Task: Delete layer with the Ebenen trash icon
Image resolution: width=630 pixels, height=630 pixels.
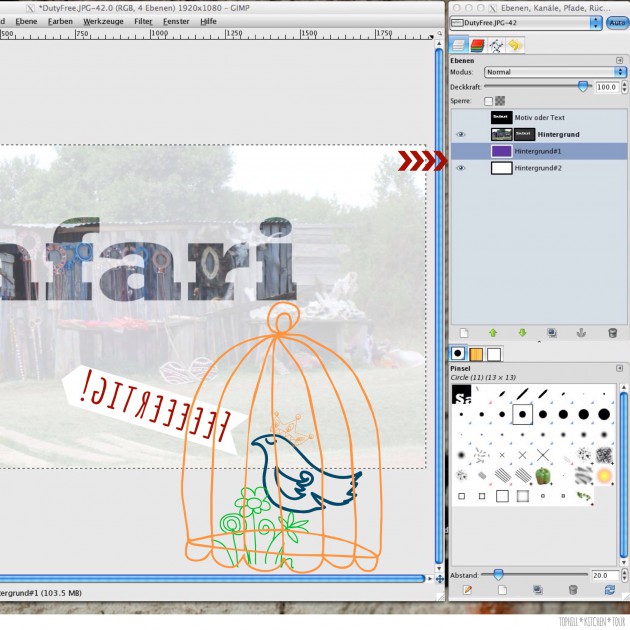Action: 612,333
